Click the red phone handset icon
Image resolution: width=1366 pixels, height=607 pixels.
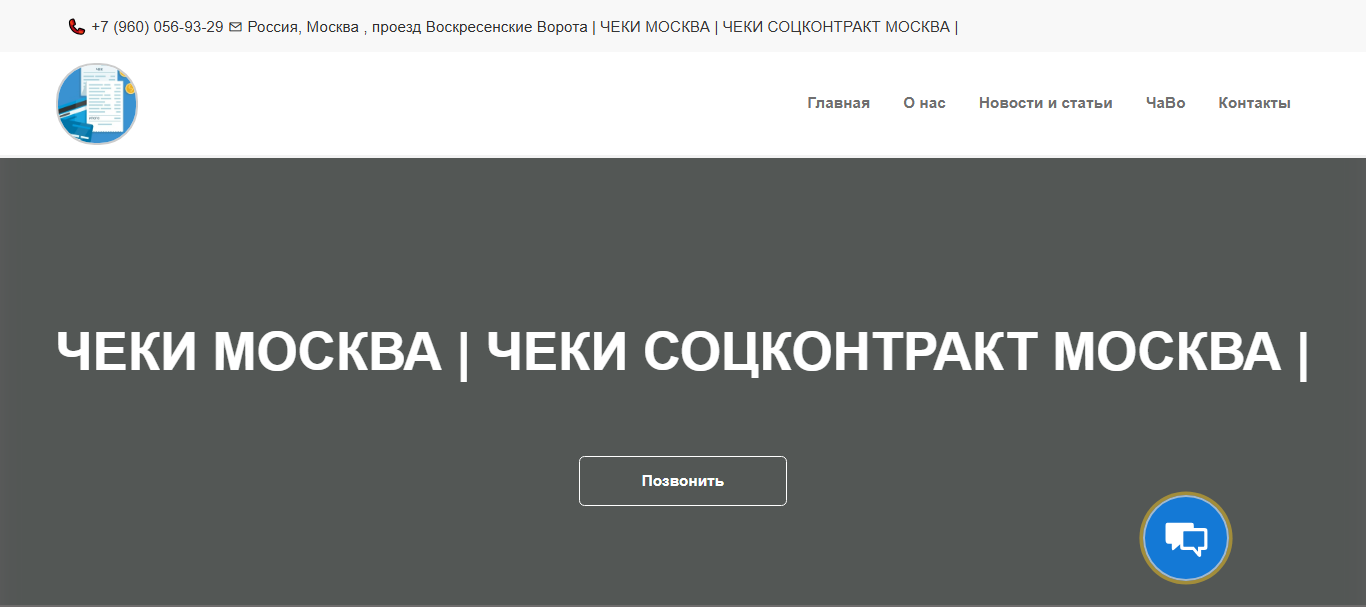tap(77, 27)
